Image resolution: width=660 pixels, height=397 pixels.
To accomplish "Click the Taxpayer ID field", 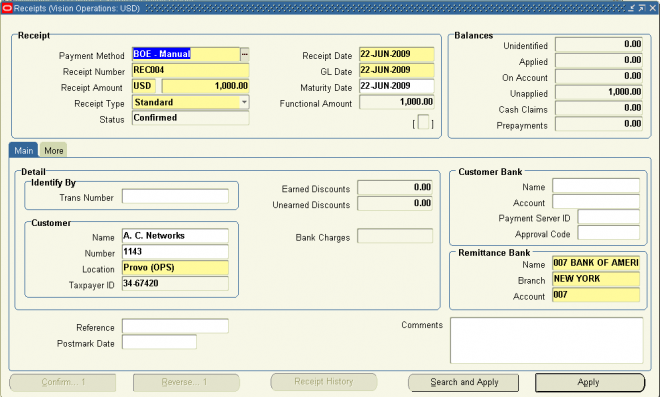I will [175, 284].
